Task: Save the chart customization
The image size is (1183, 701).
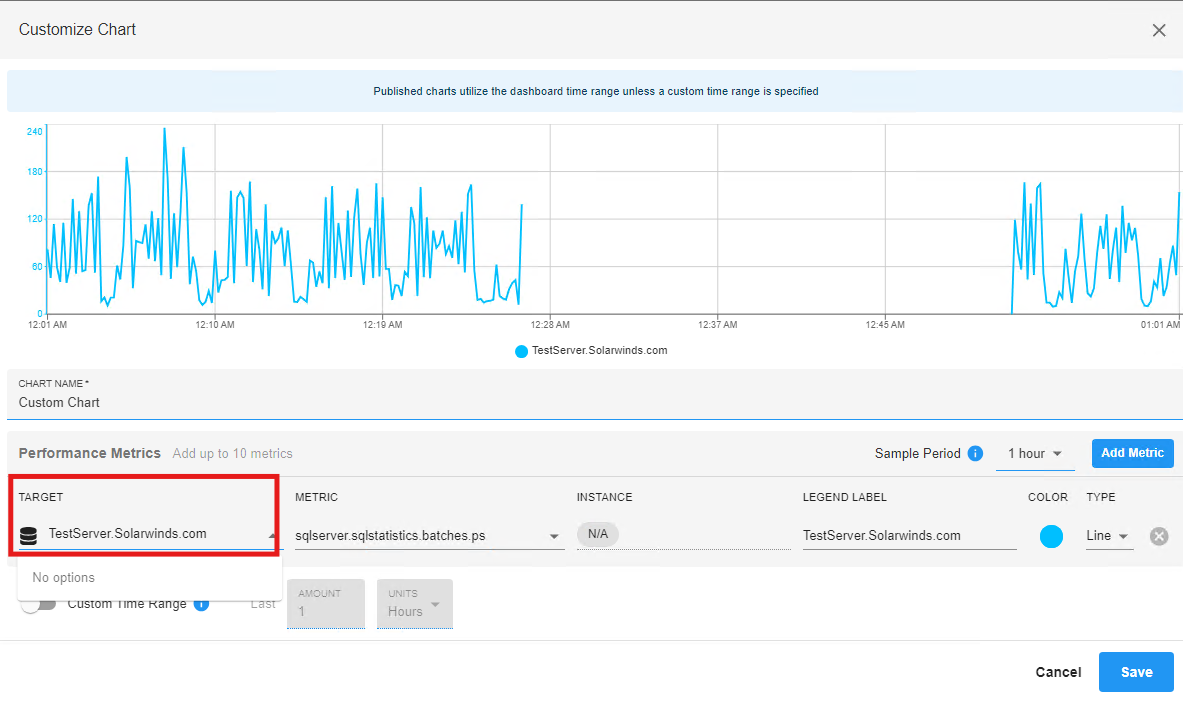Action: pyautogui.click(x=1136, y=672)
